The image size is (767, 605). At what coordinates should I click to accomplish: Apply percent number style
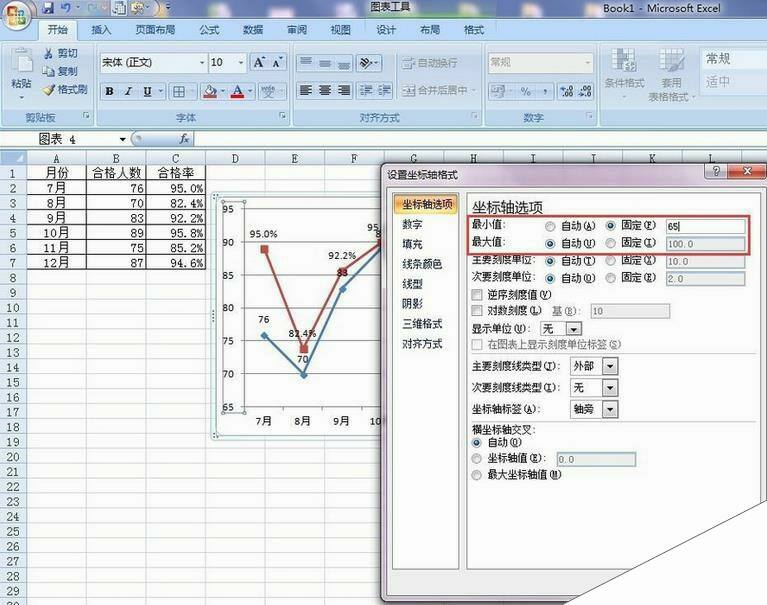coord(525,91)
